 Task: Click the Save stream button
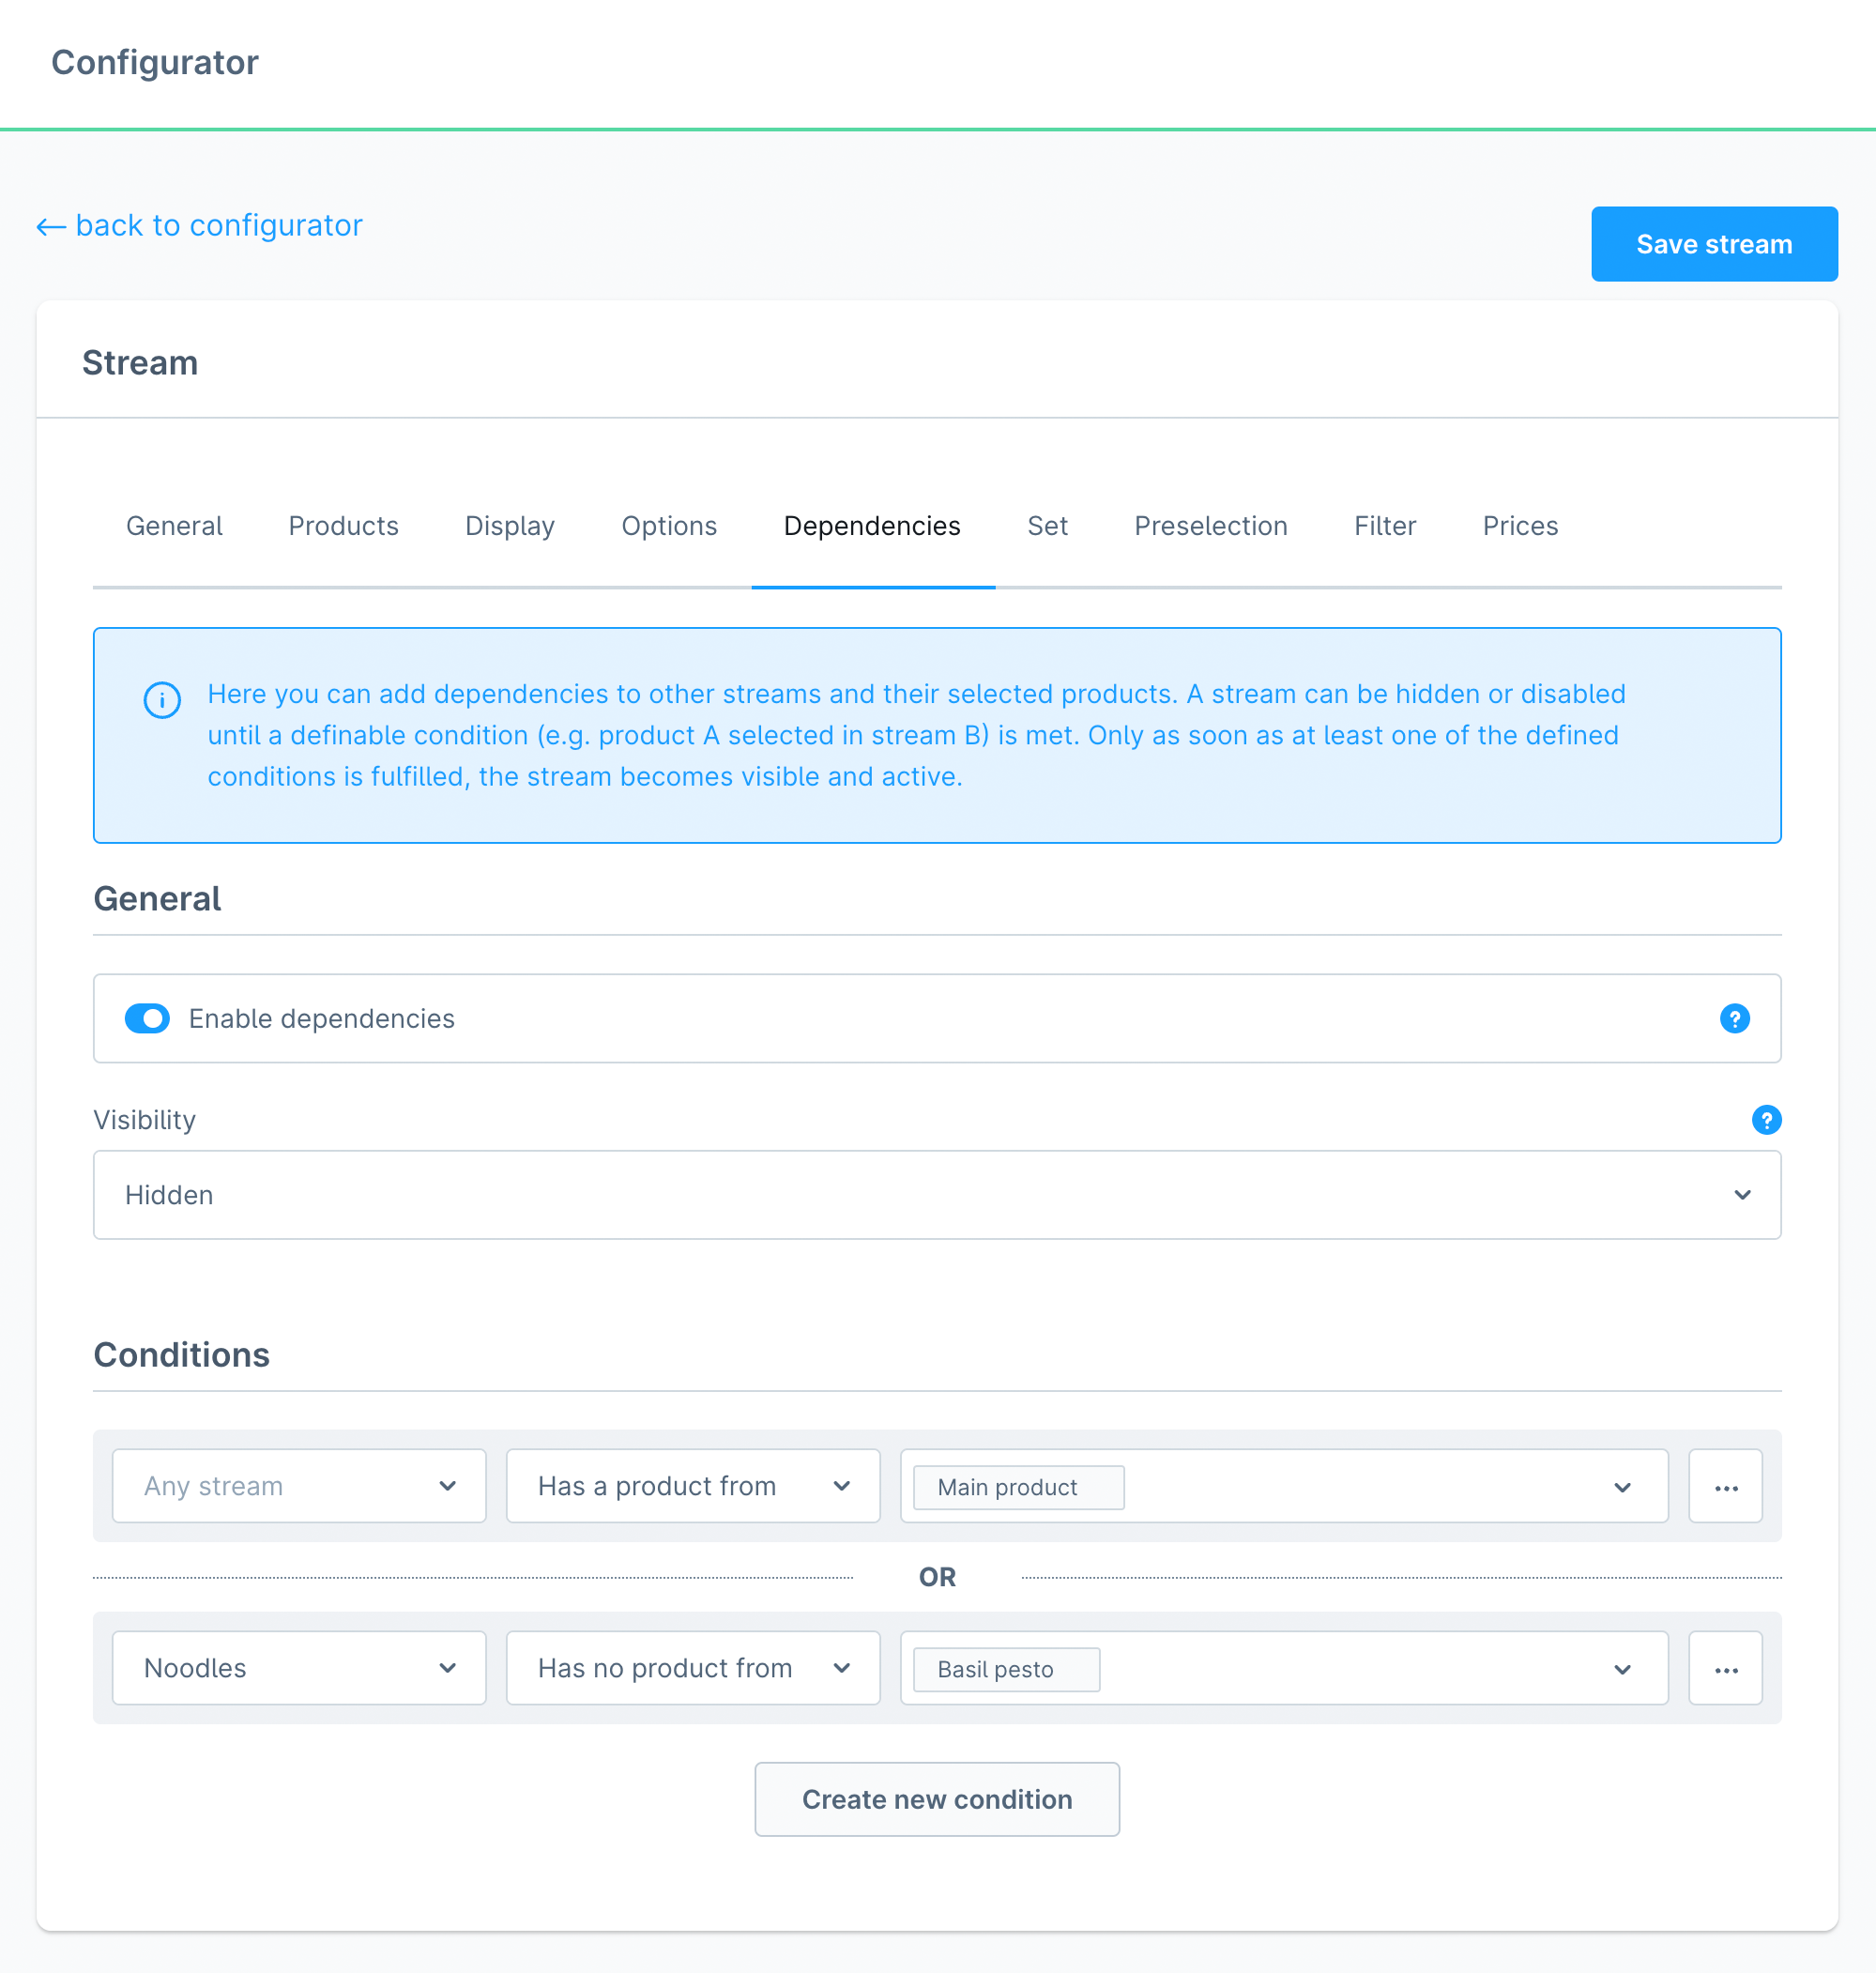point(1716,243)
